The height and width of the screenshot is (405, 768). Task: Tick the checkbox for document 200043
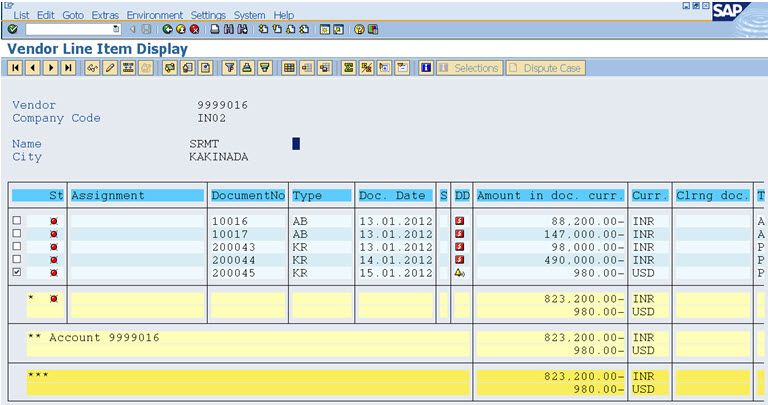click(17, 246)
